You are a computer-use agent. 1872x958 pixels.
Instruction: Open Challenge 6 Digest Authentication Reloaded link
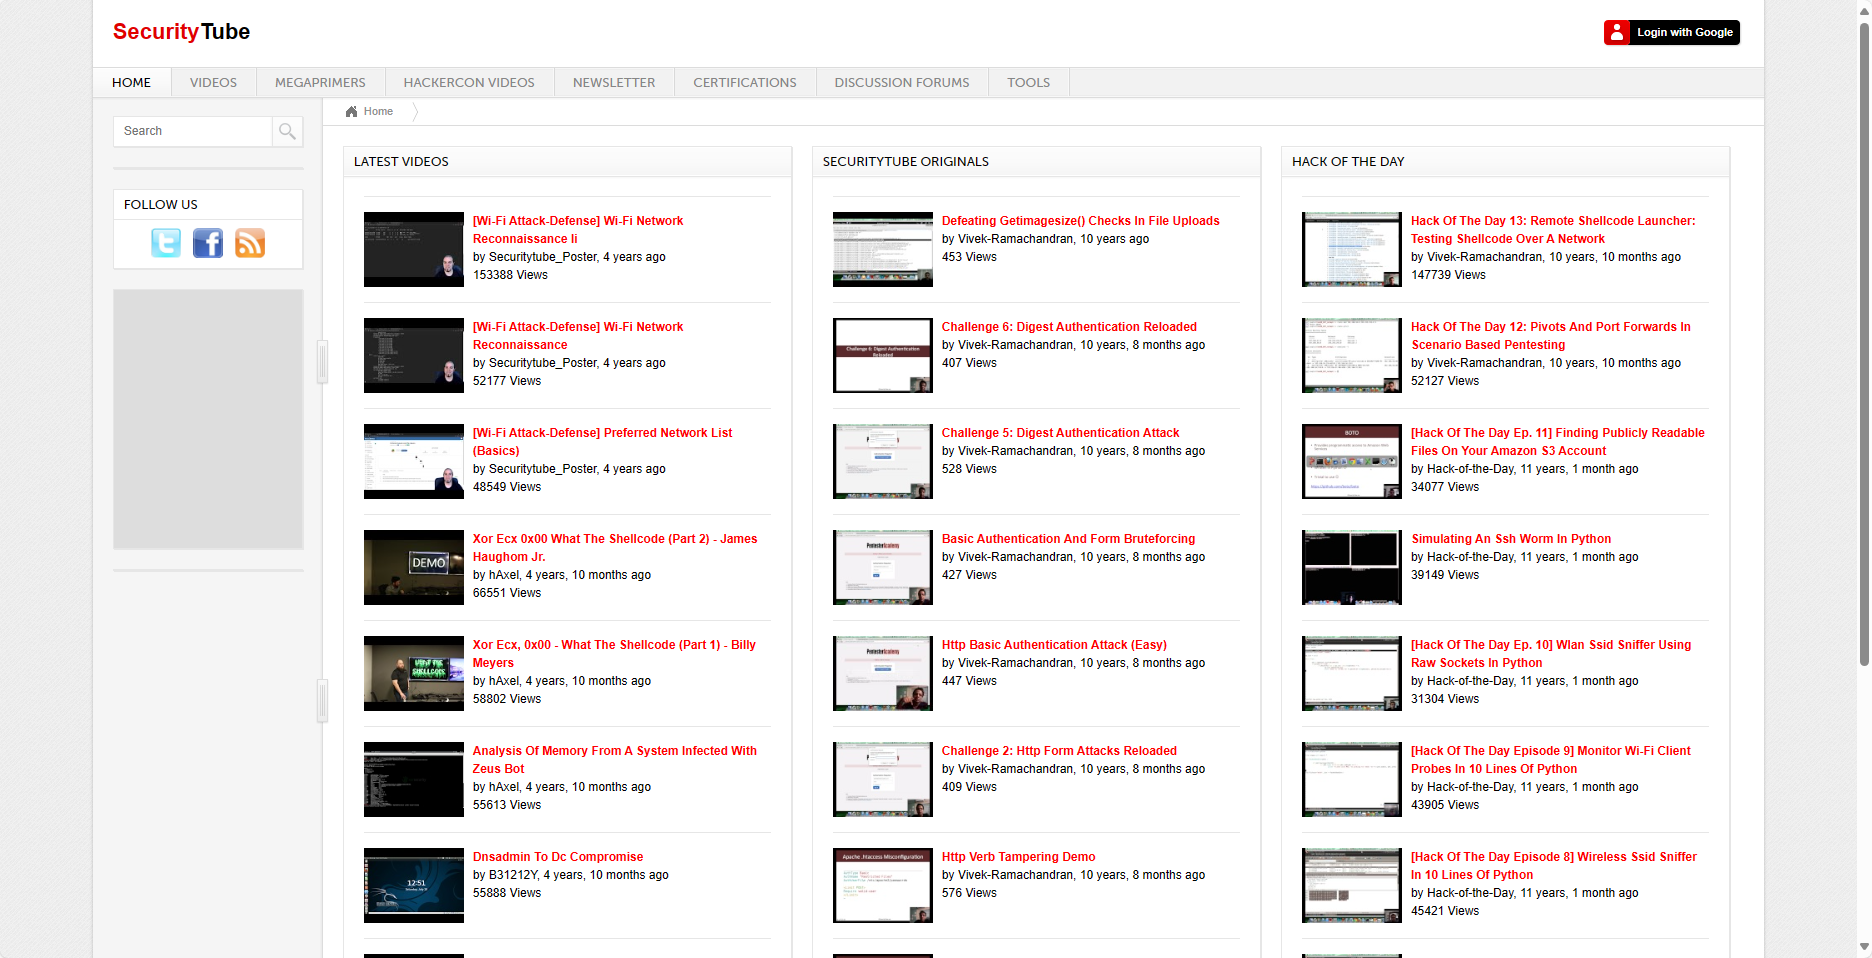[1069, 327]
